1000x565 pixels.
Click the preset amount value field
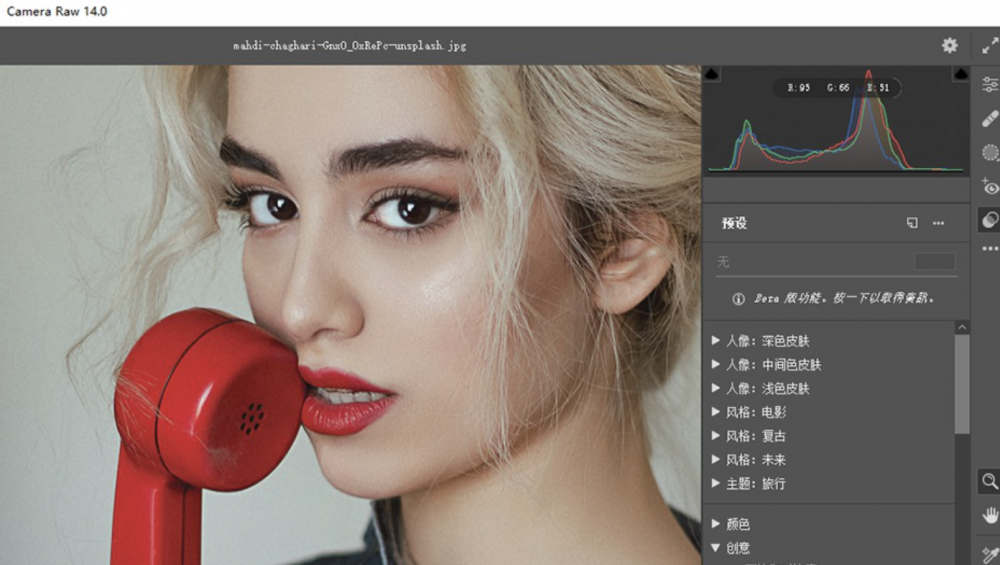point(935,261)
